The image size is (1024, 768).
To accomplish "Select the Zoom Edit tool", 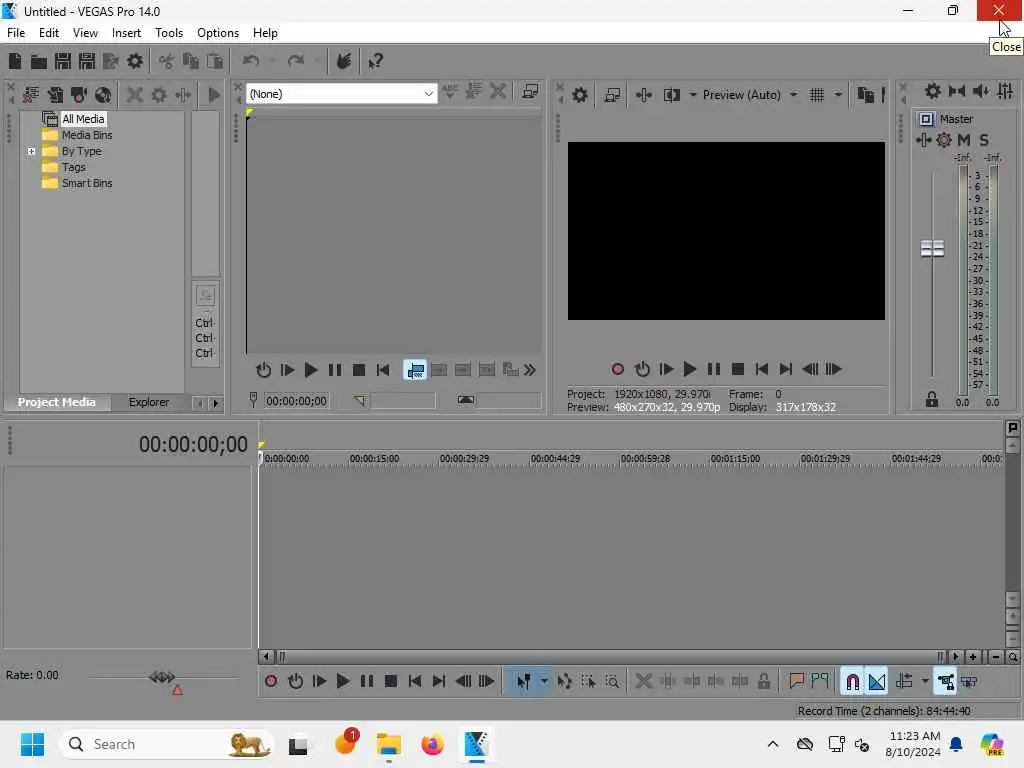I will pos(613,682).
